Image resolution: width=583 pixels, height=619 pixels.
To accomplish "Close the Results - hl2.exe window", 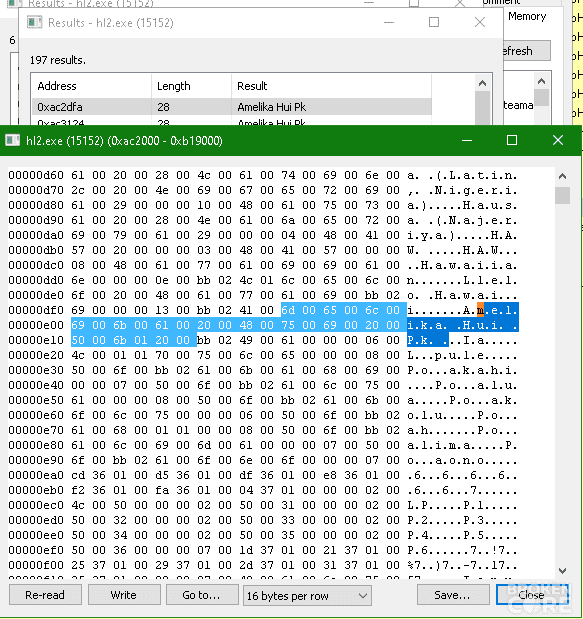I will [x=480, y=22].
